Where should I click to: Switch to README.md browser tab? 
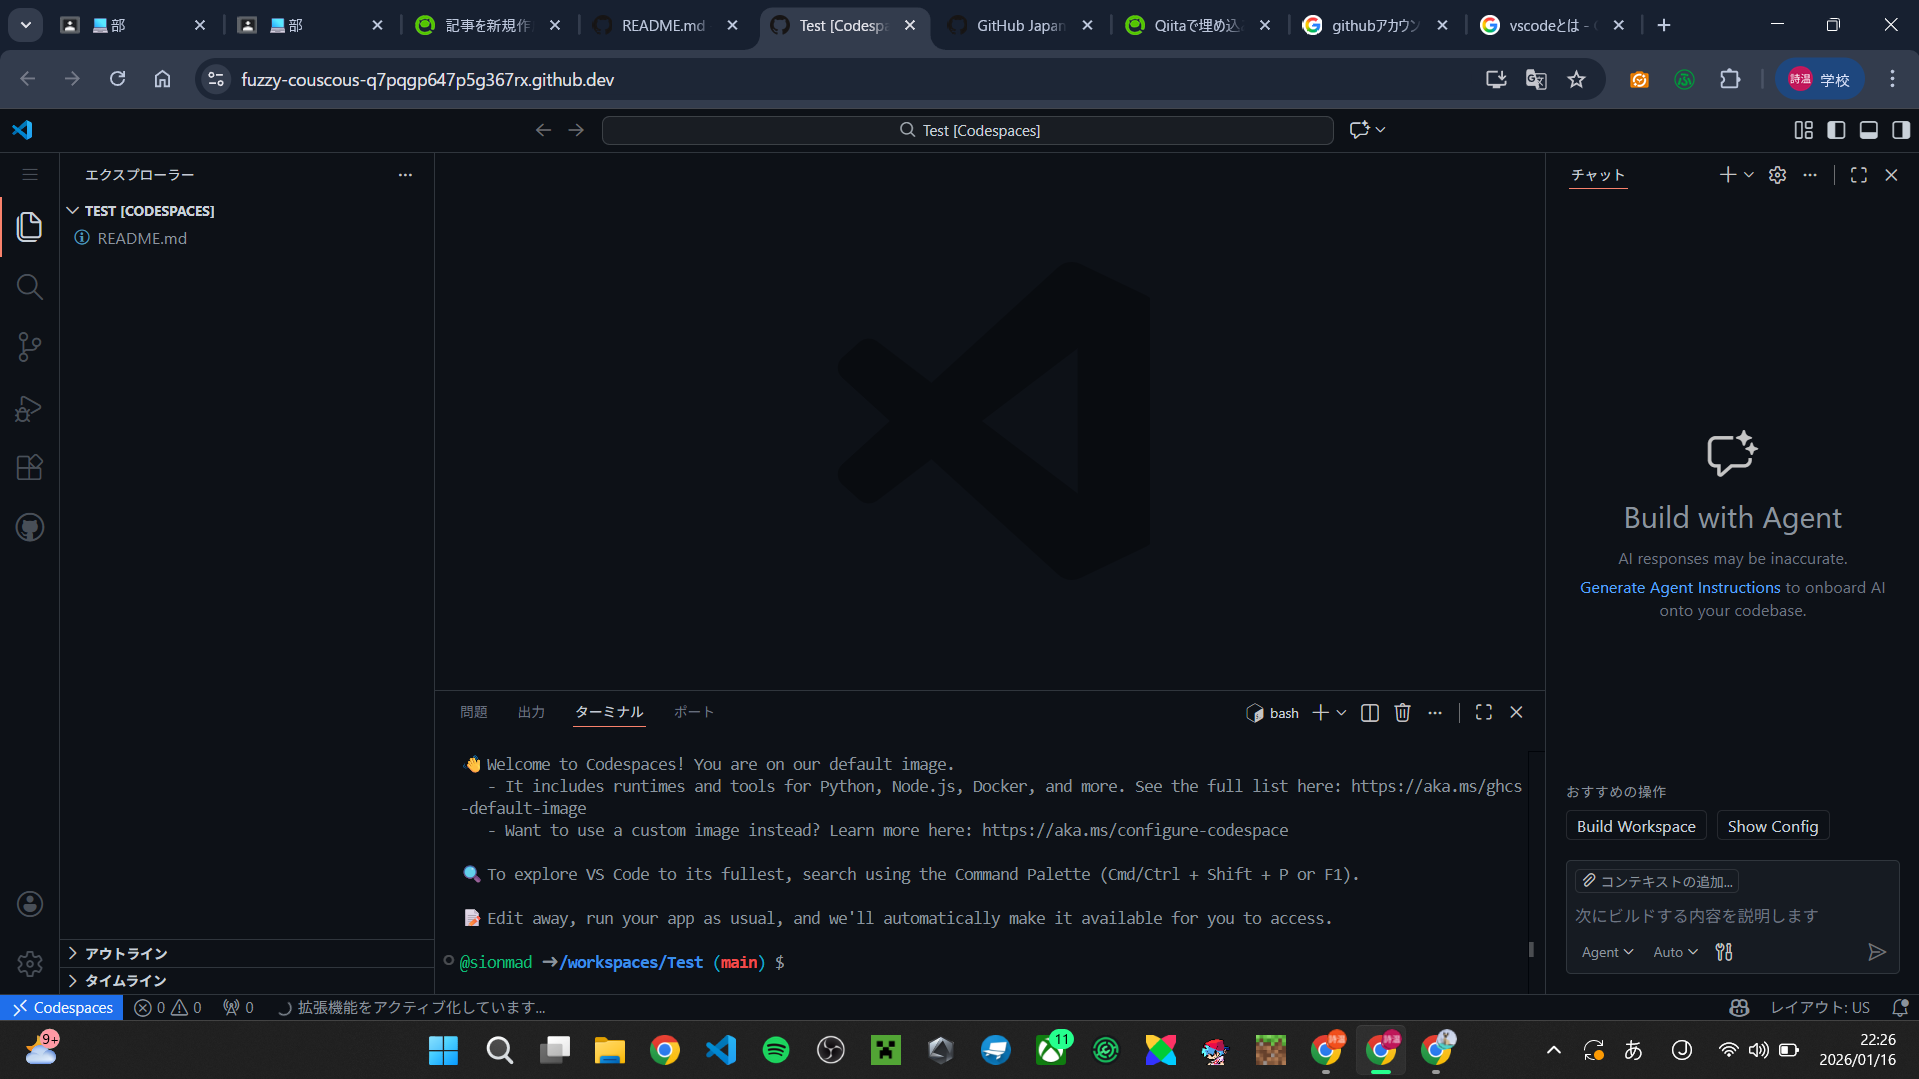tap(664, 26)
